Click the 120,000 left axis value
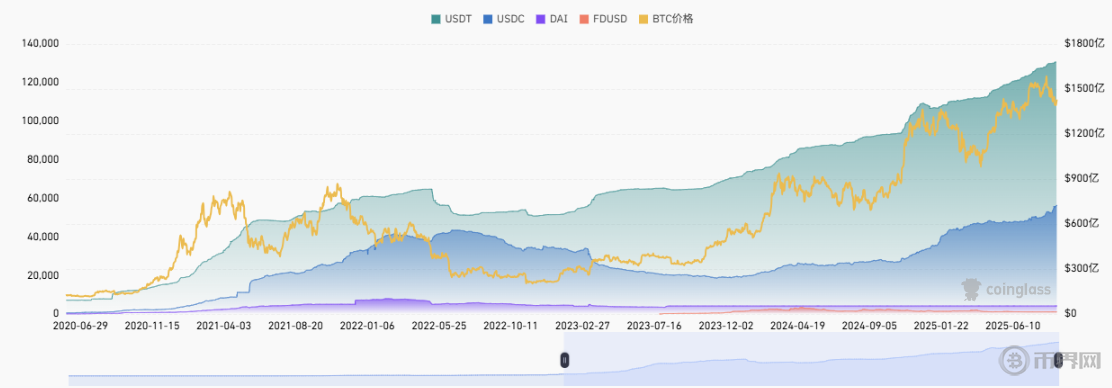 point(41,82)
